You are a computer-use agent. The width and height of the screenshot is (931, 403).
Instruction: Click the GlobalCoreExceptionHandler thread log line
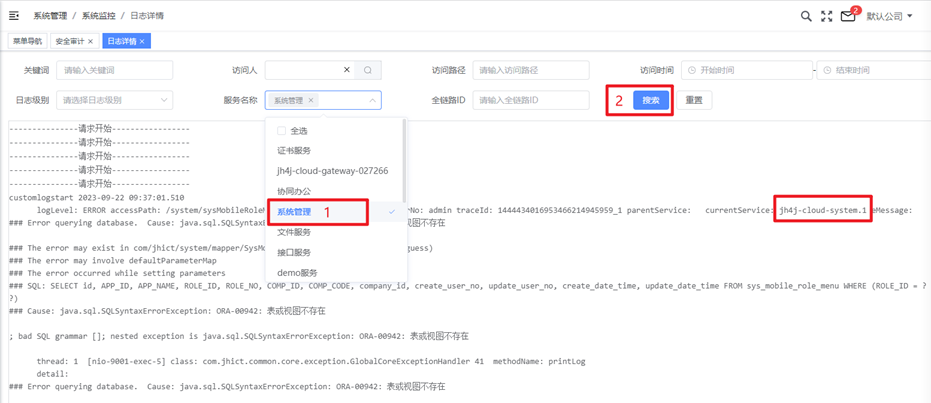click(312, 361)
